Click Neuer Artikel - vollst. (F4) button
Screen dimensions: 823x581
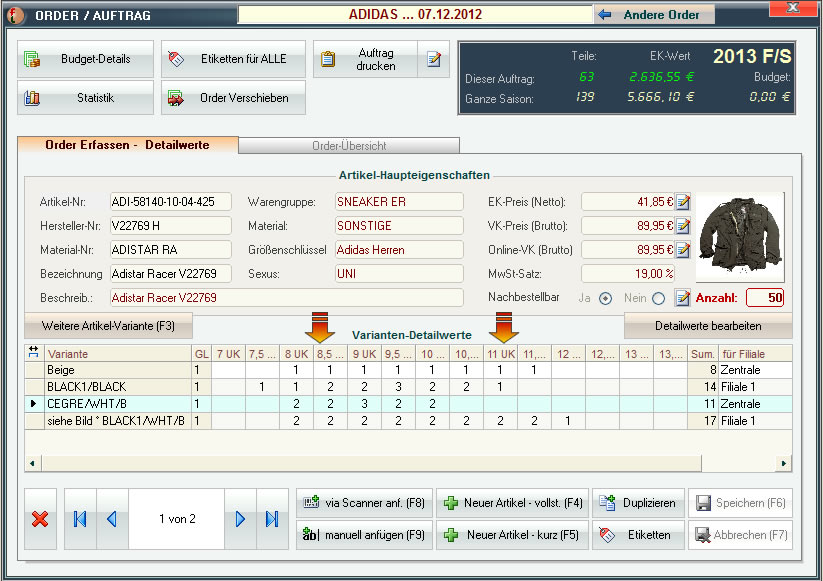[x=512, y=503]
